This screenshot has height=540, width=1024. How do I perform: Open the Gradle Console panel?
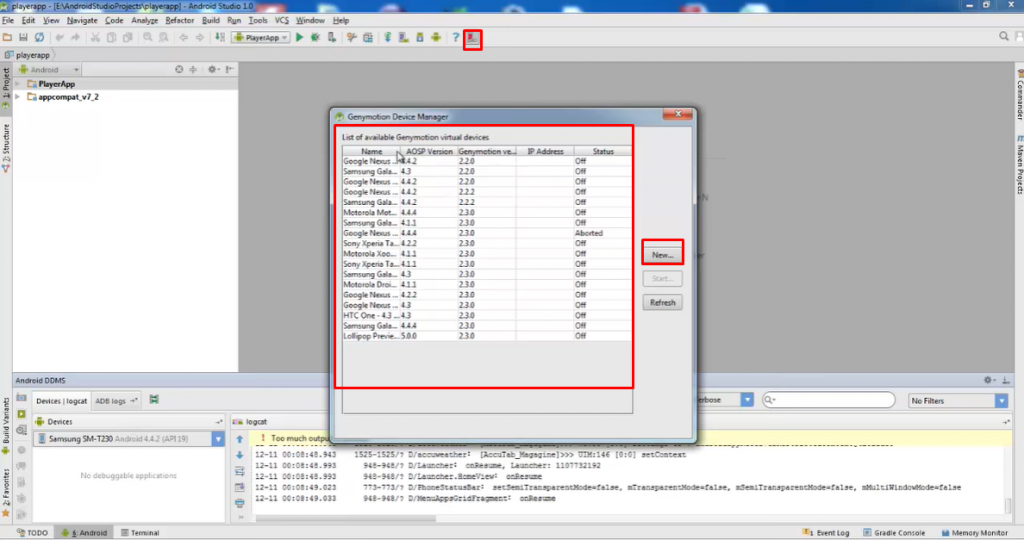(894, 533)
